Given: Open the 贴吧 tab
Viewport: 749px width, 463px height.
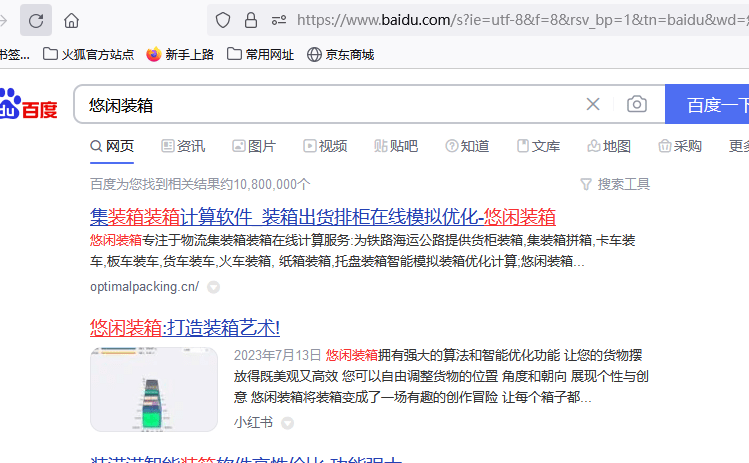Looking at the screenshot, I should click(396, 146).
